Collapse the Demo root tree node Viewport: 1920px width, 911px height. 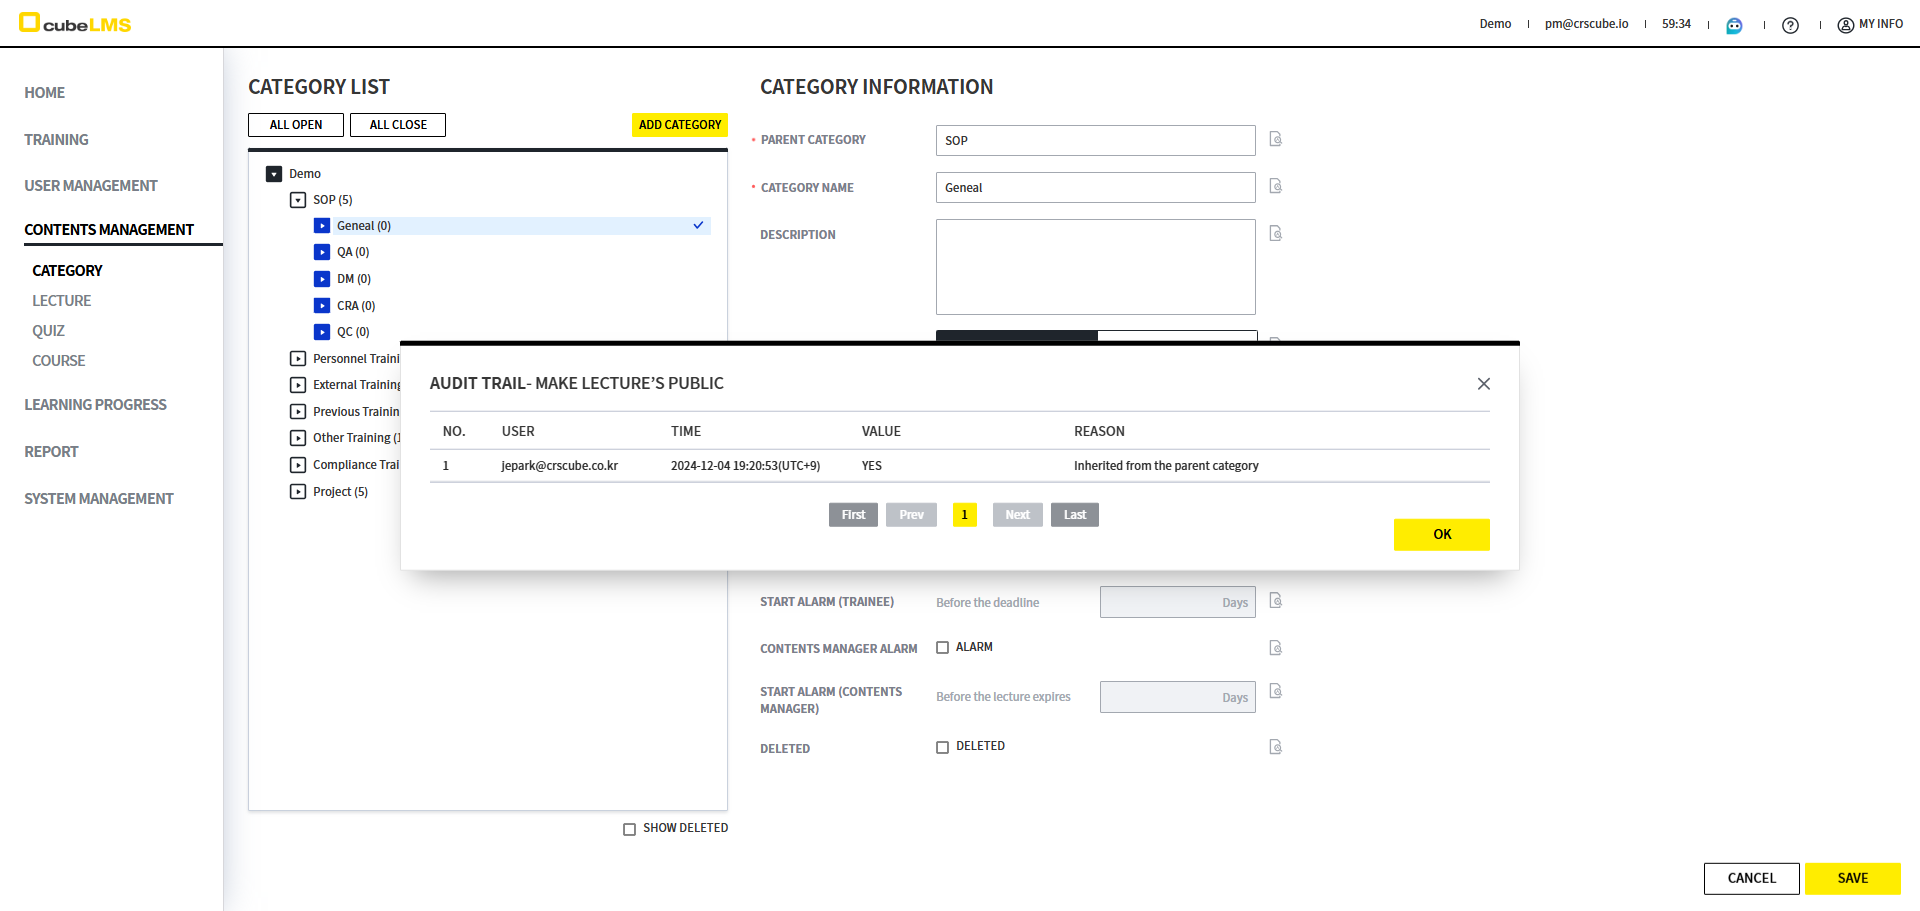274,174
